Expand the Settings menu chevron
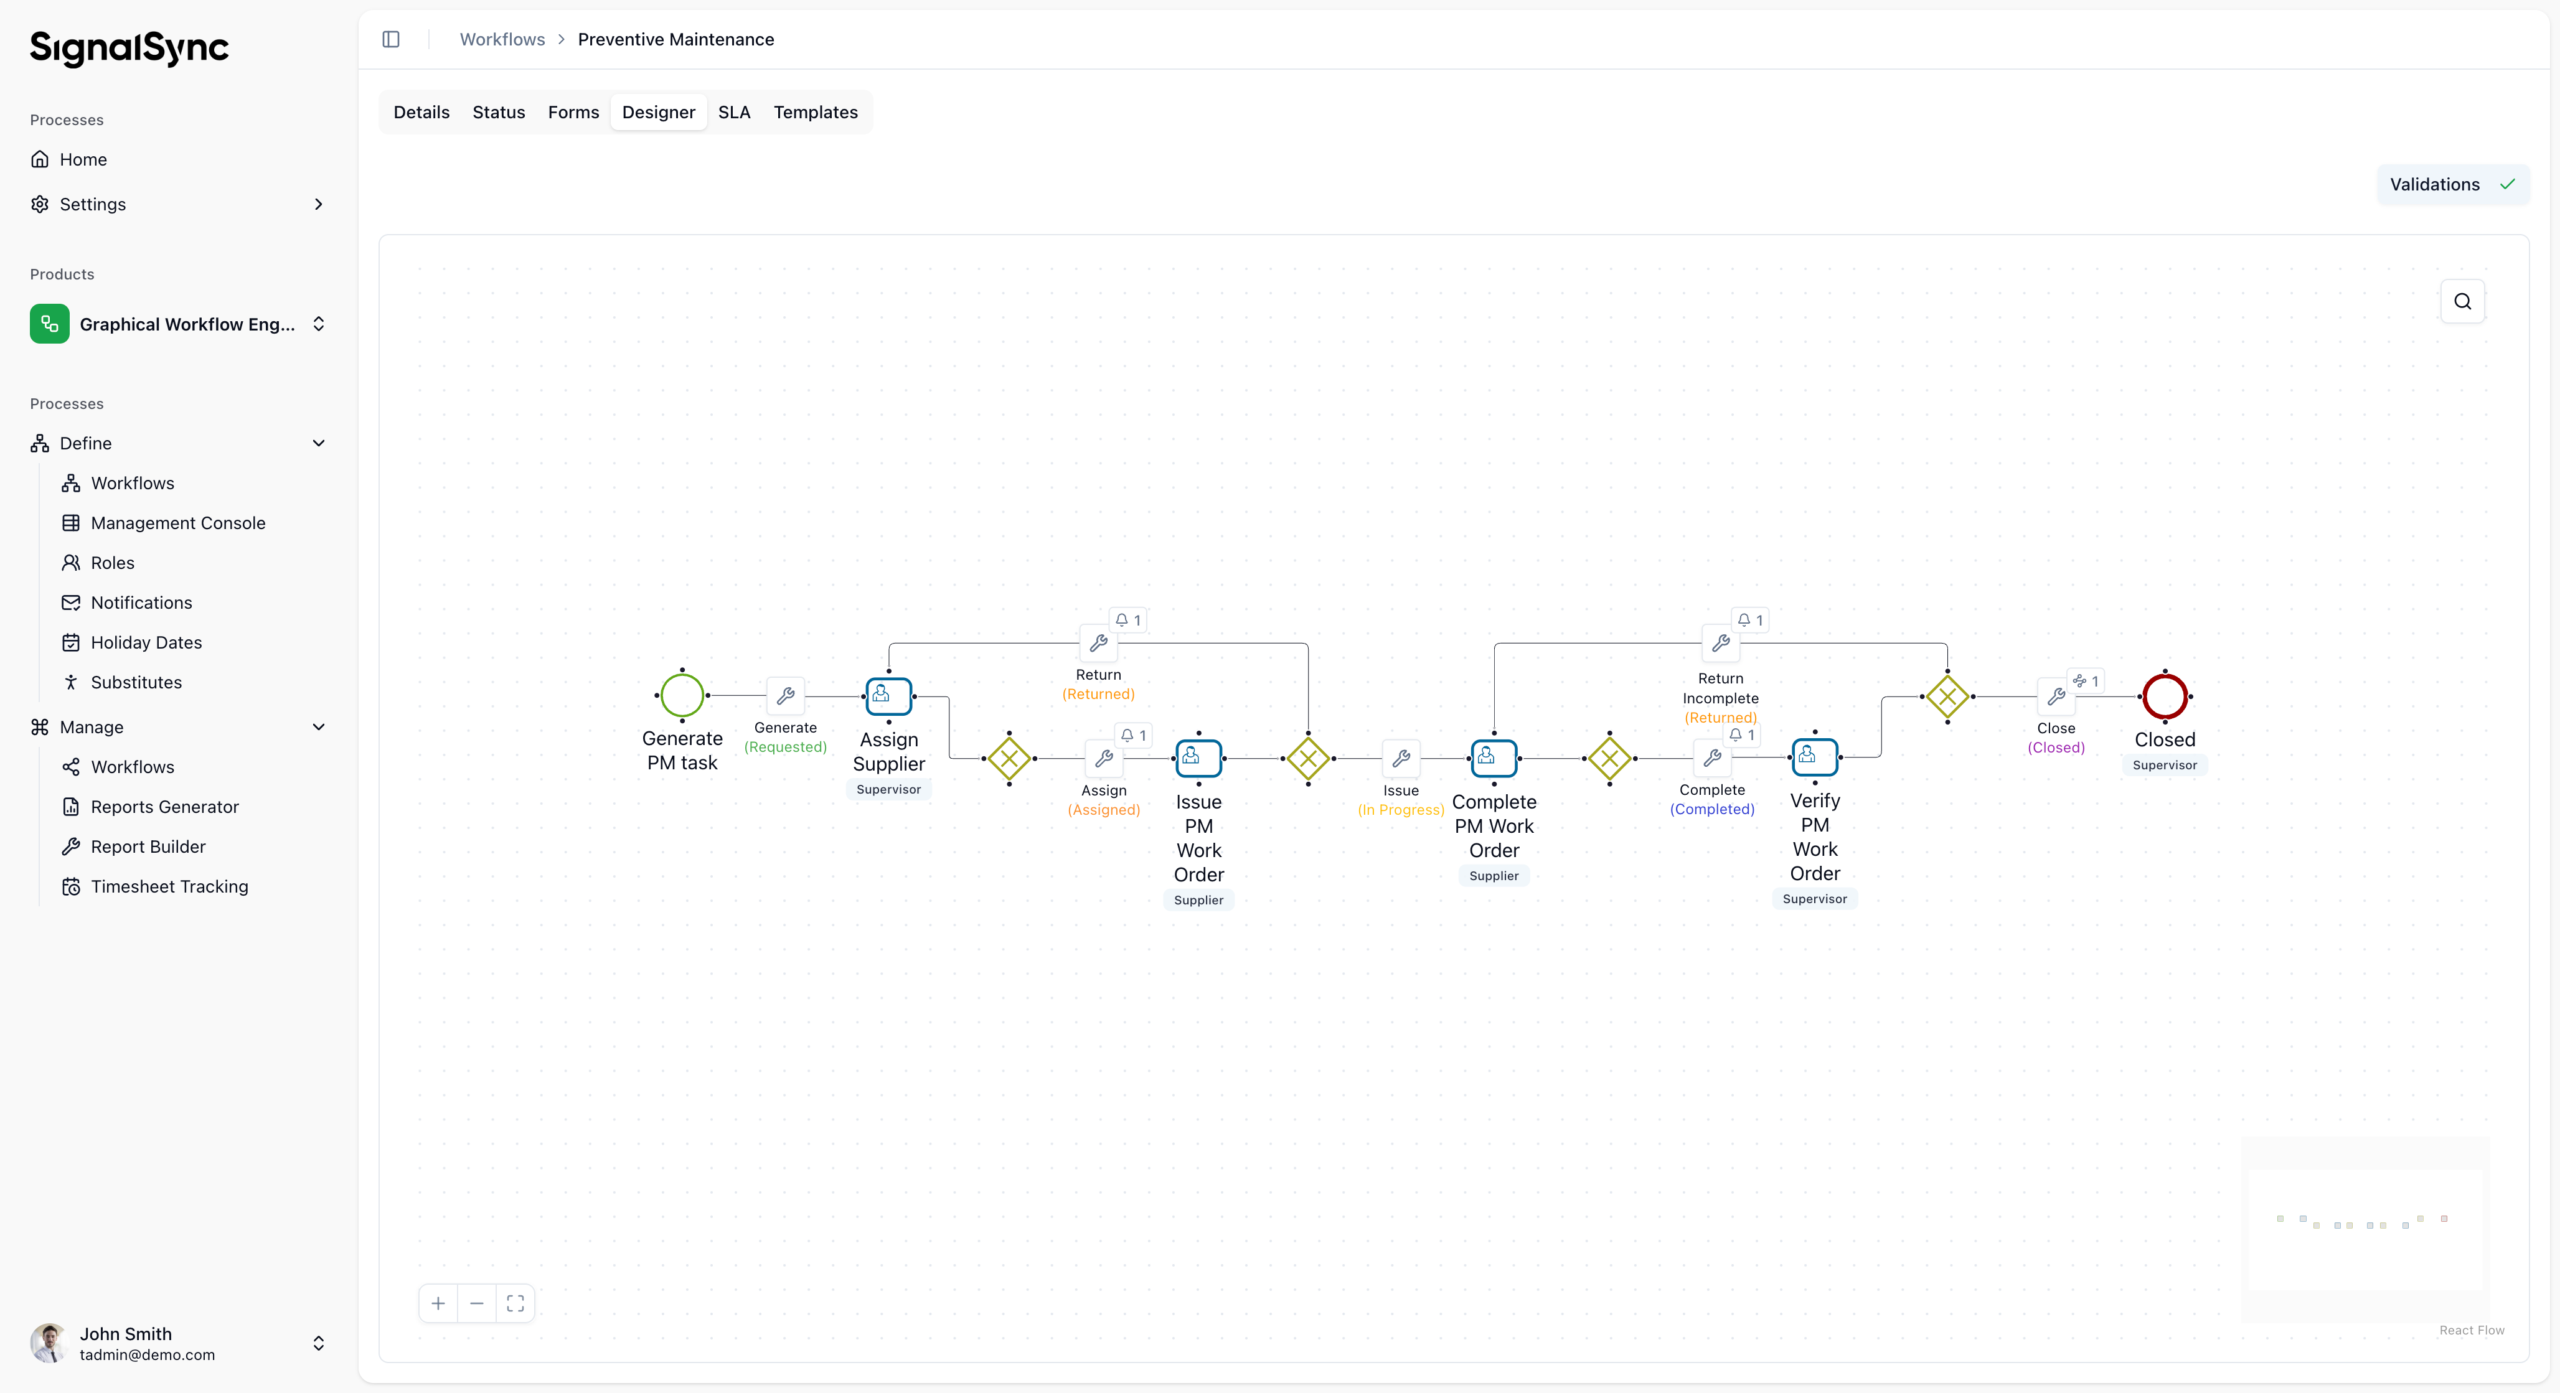The width and height of the screenshot is (2560, 1393). (x=318, y=204)
